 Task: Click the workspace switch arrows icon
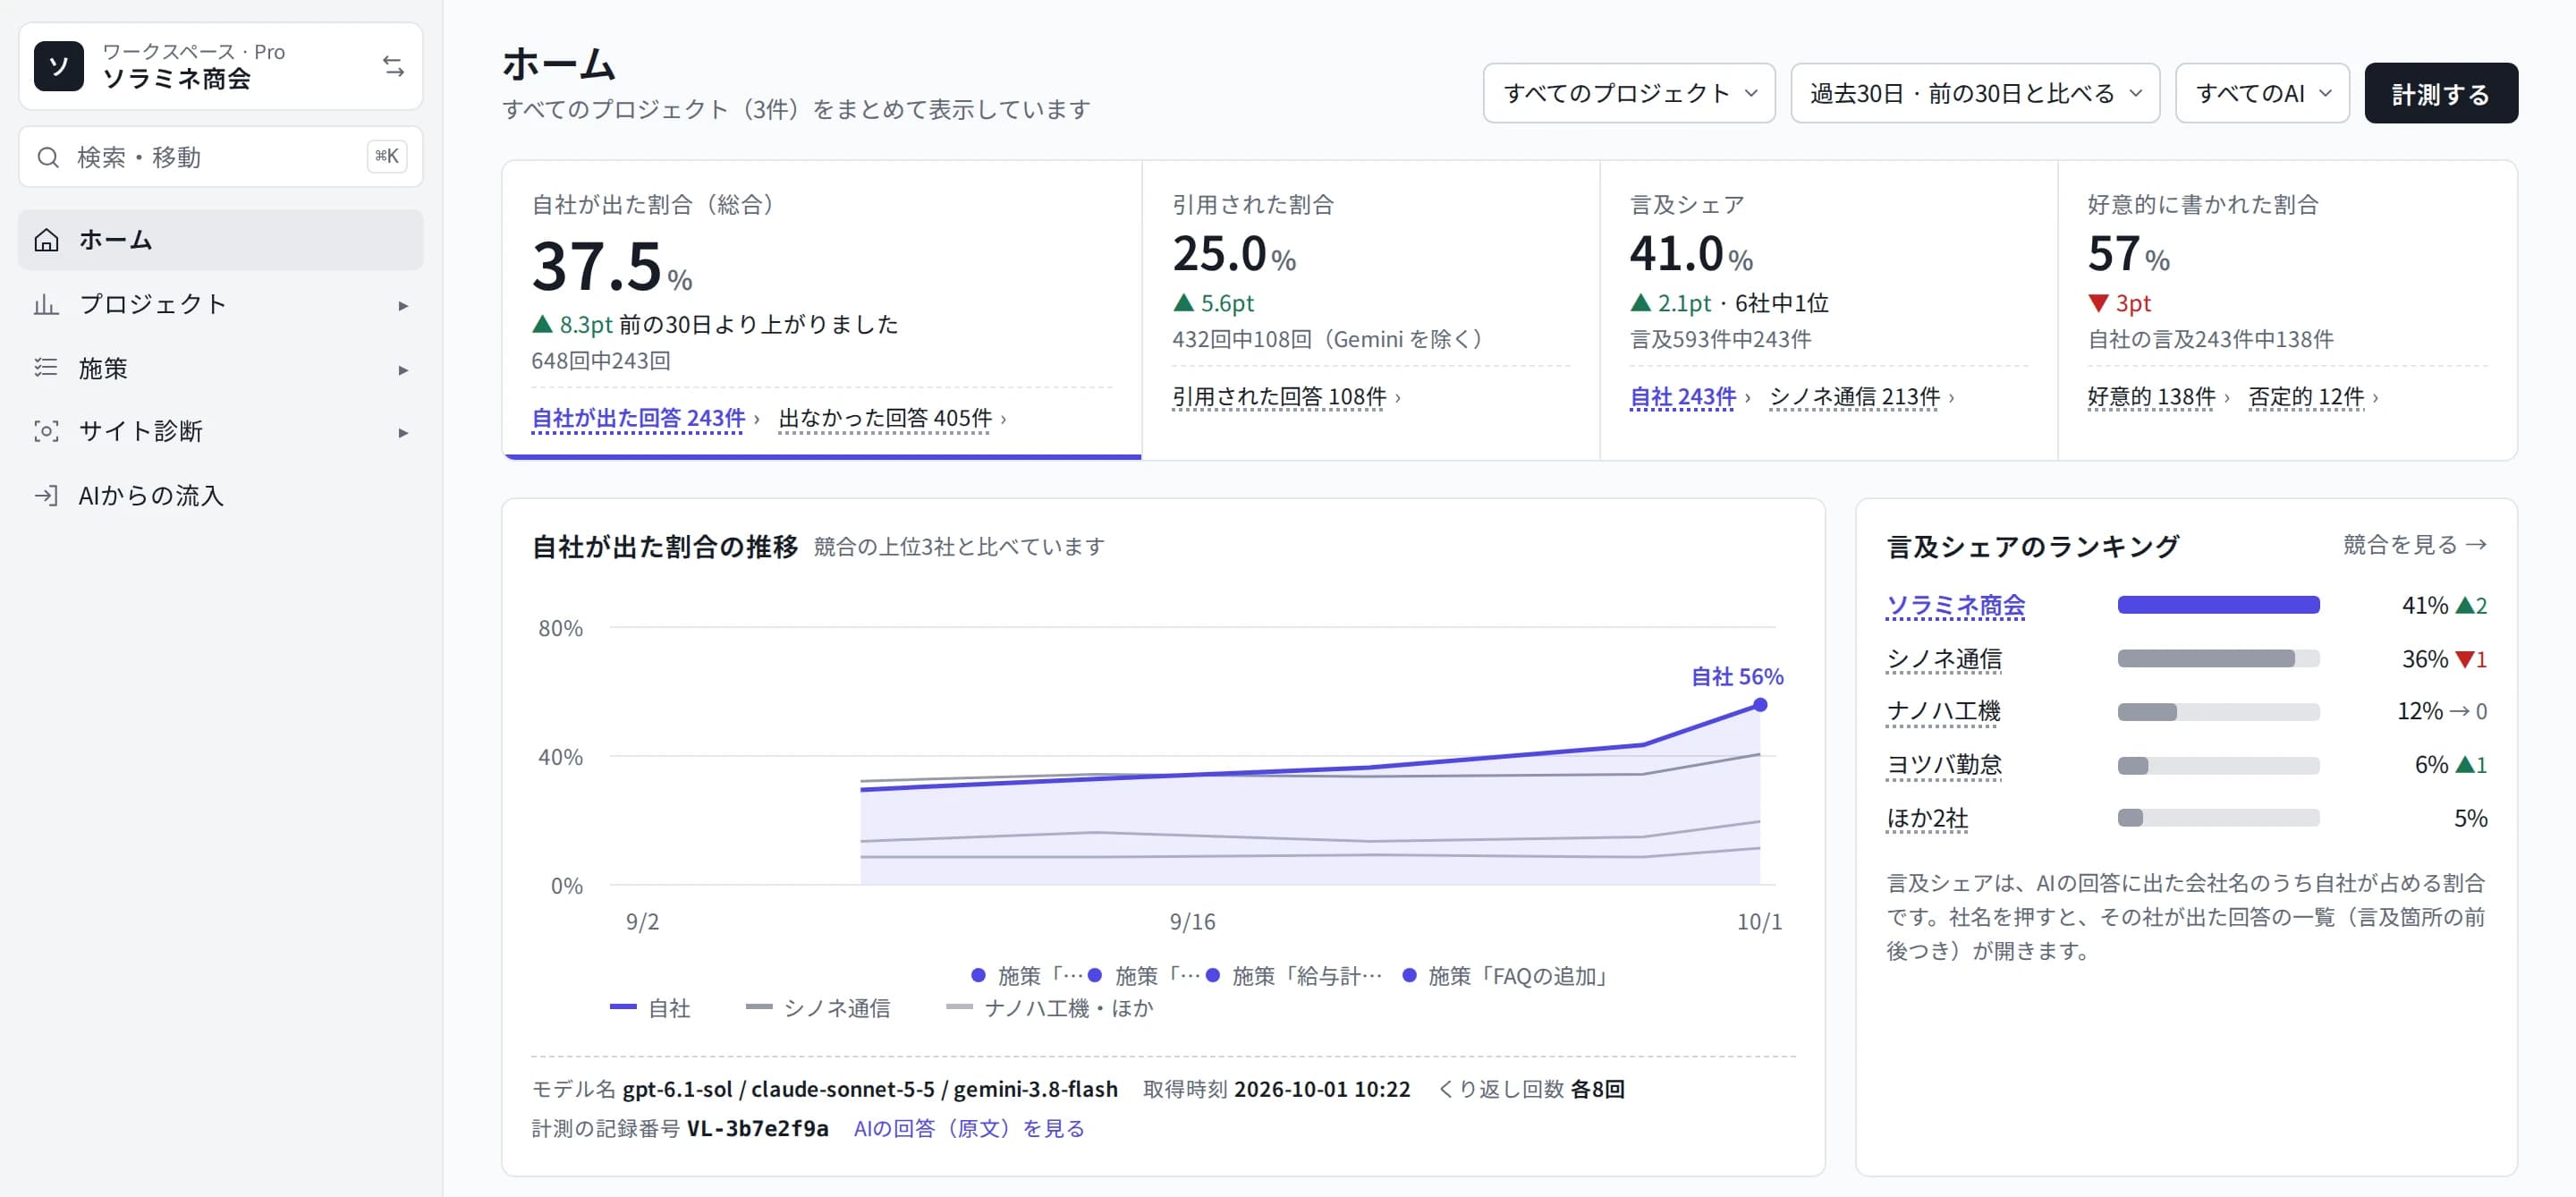pyautogui.click(x=393, y=66)
